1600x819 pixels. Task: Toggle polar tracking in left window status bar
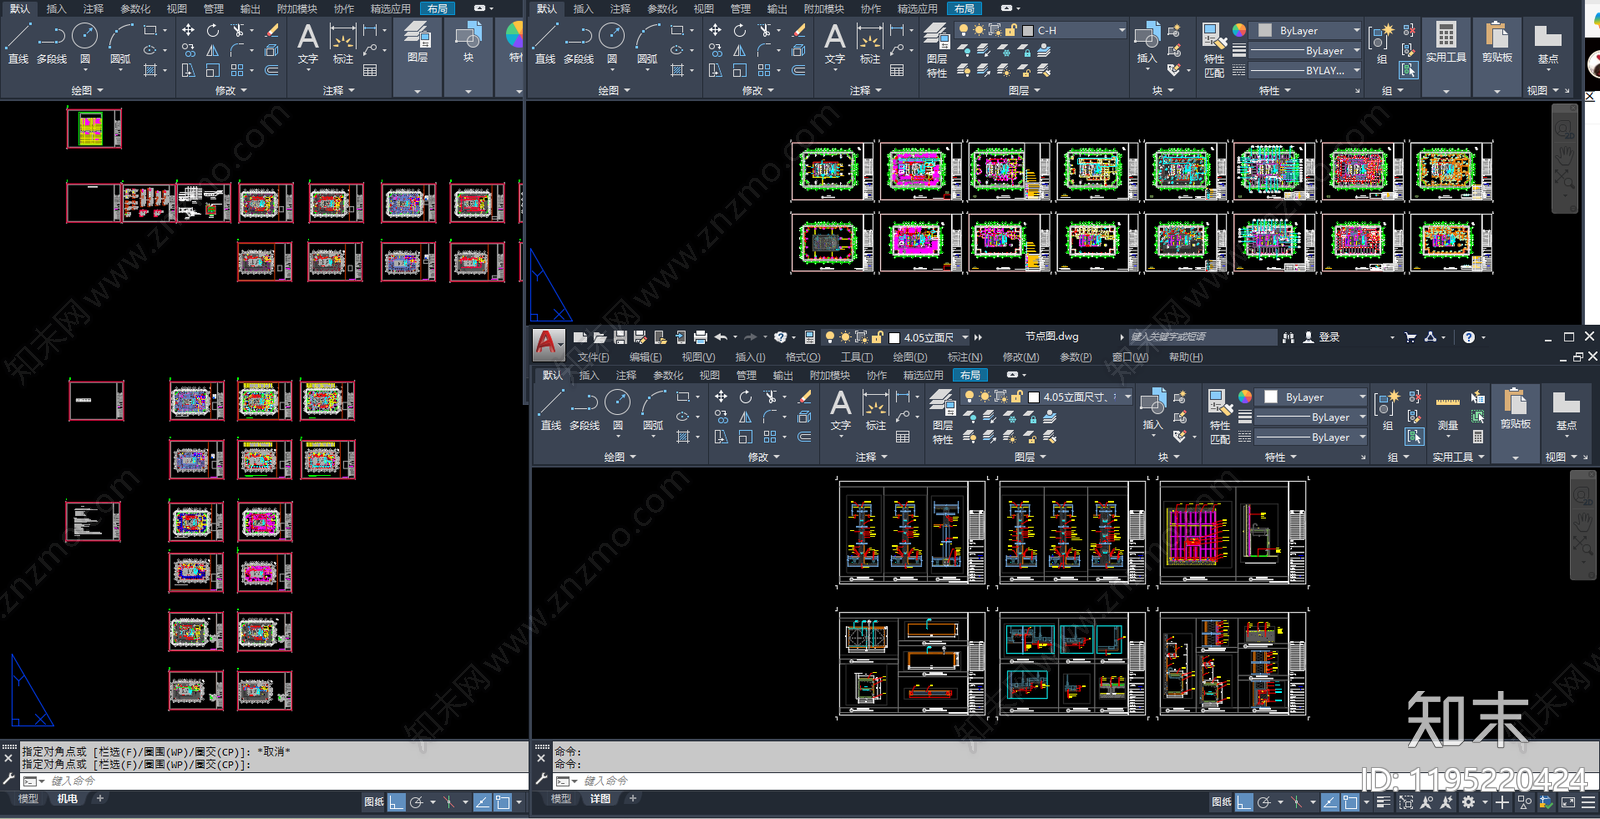[x=417, y=802]
